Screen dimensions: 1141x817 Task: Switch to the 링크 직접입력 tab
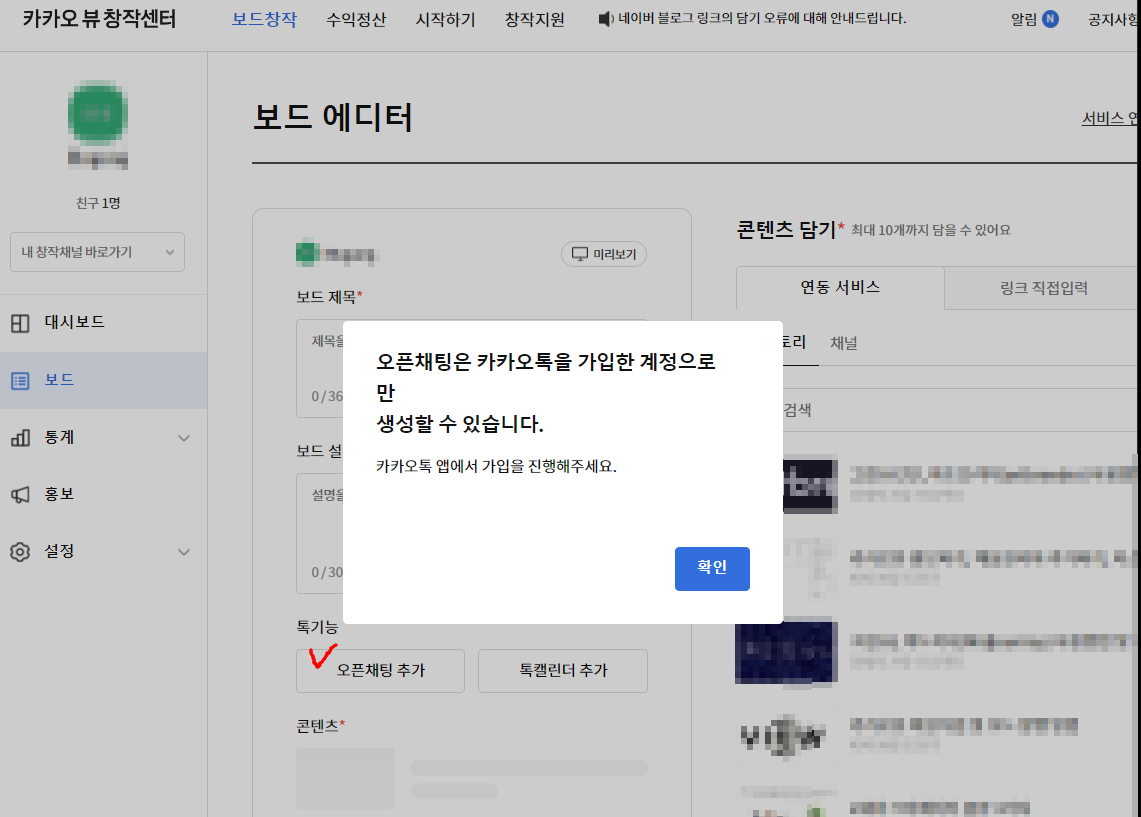pyautogui.click(x=1043, y=288)
